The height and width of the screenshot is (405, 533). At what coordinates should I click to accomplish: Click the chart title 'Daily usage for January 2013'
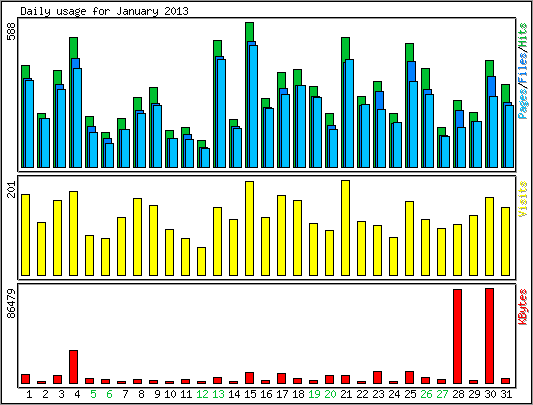(104, 11)
